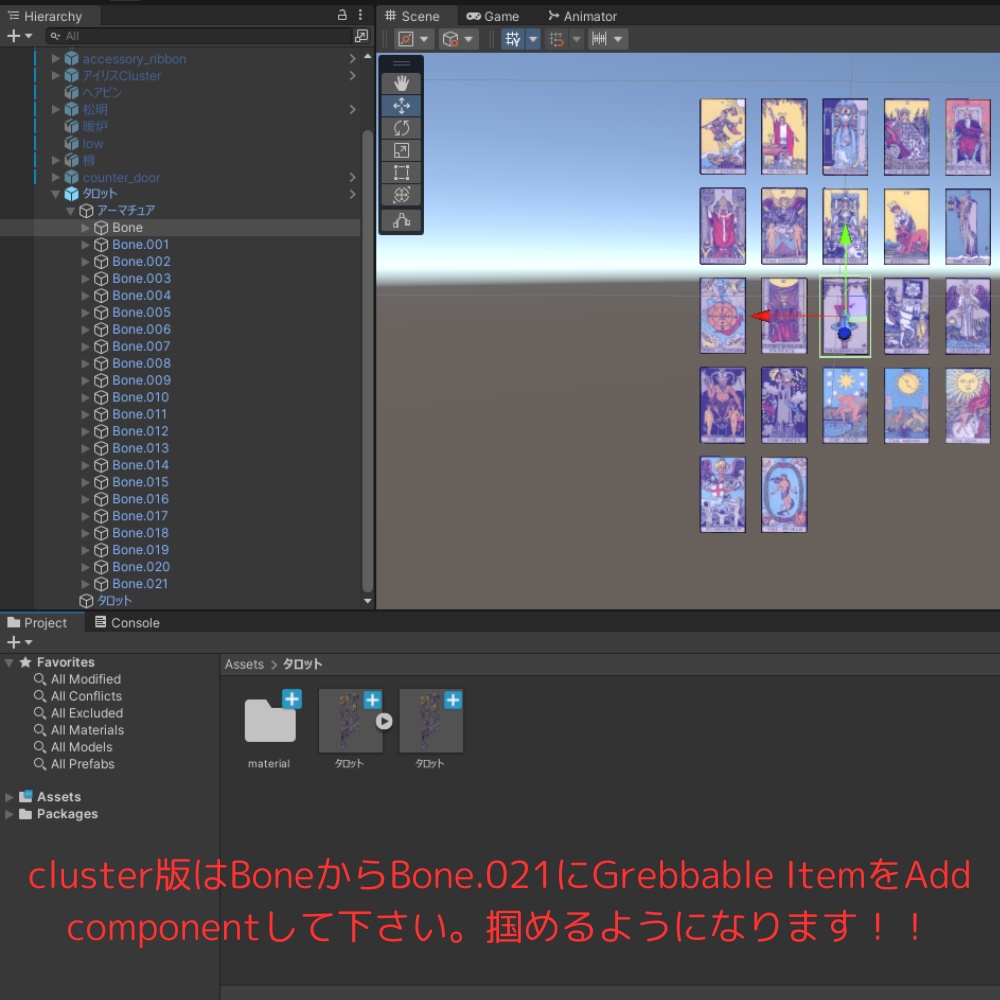Screen dimensions: 1000x1000
Task: Select the Hand view tool
Action: (x=401, y=82)
